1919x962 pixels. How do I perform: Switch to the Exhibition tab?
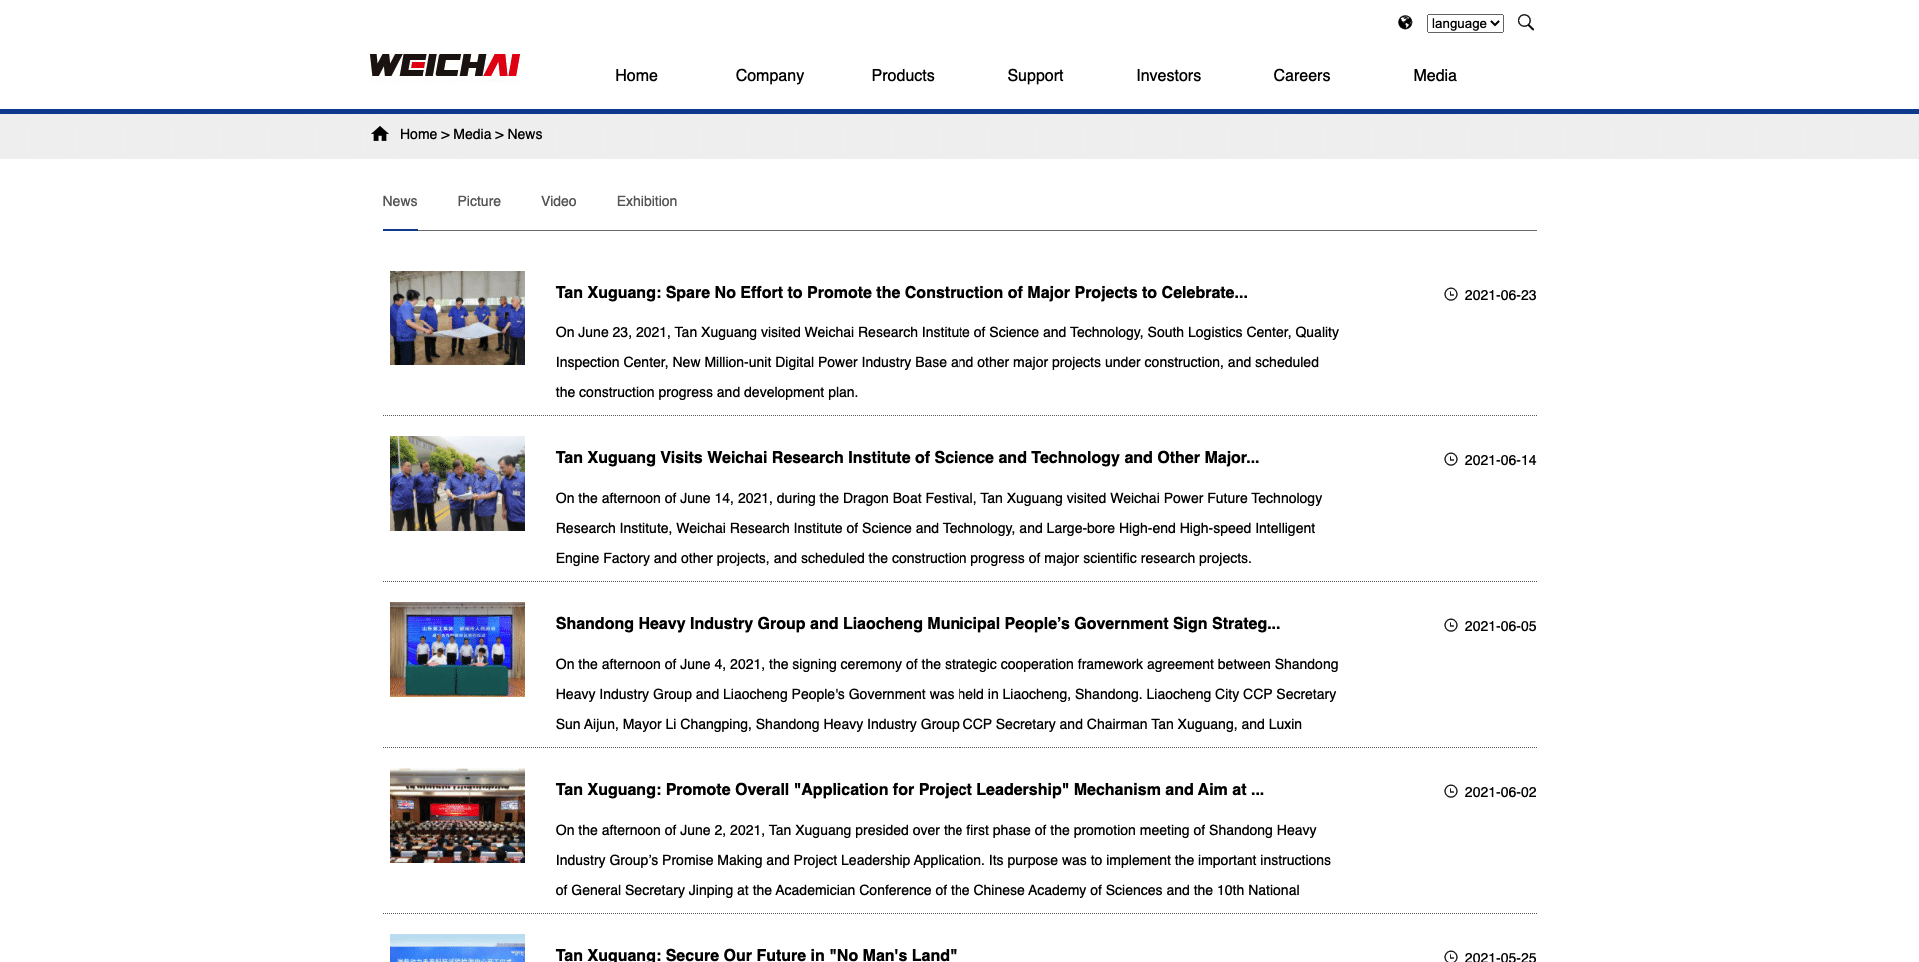coord(647,201)
